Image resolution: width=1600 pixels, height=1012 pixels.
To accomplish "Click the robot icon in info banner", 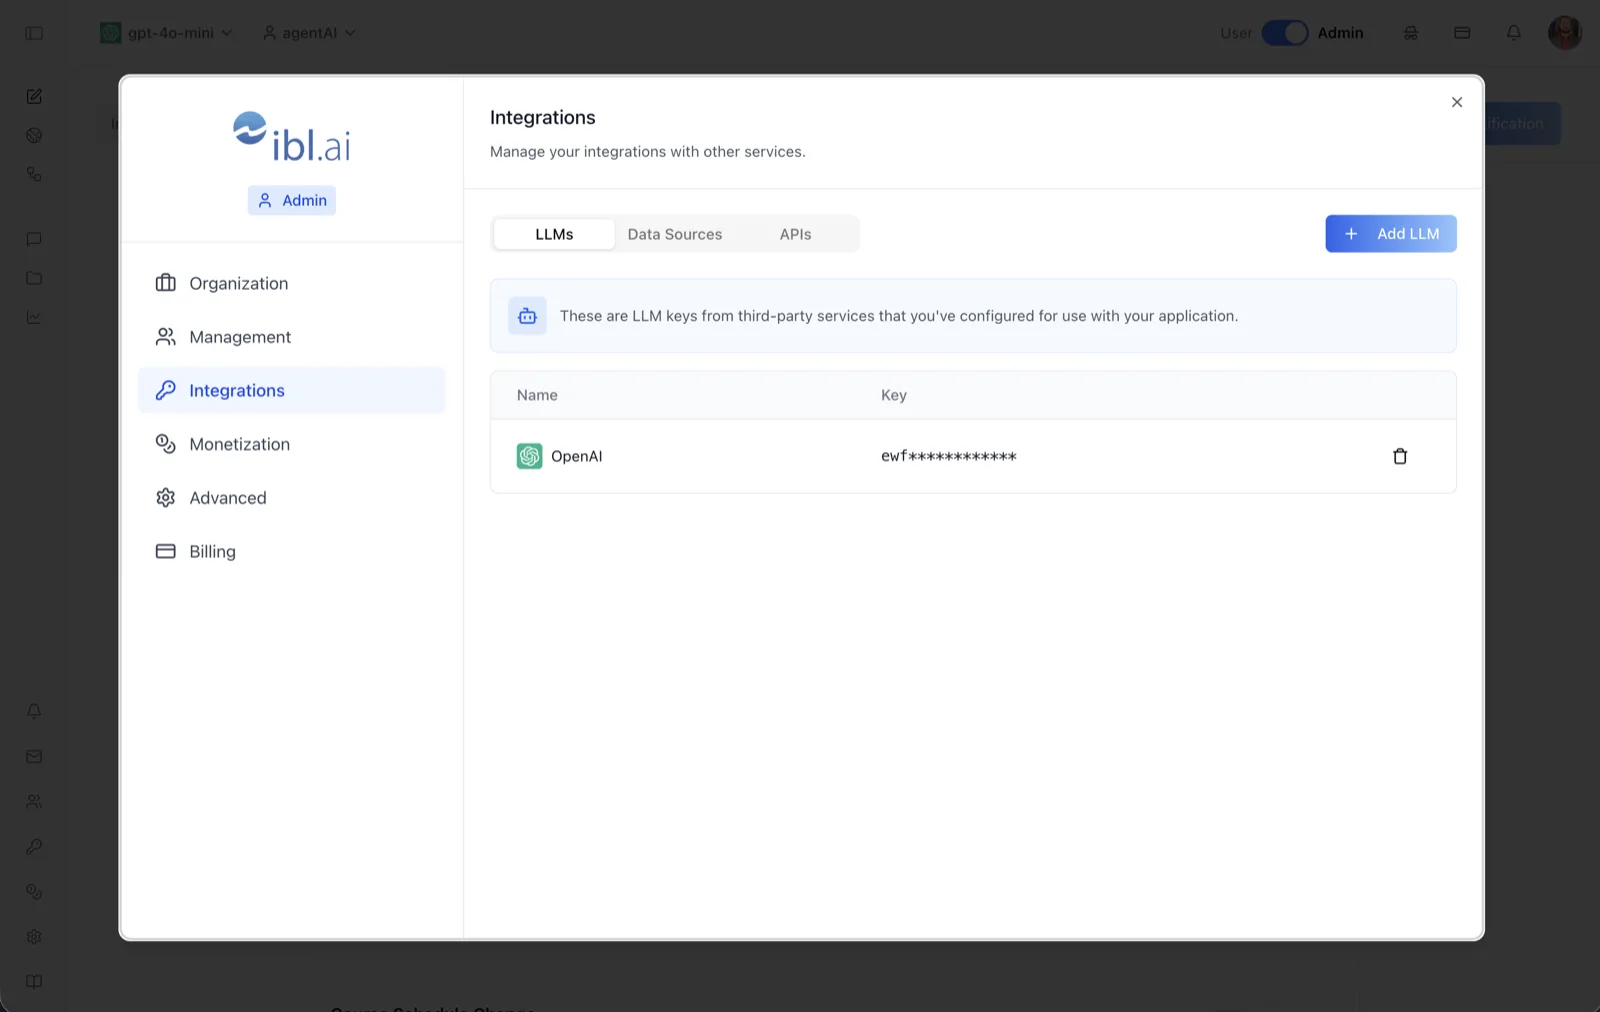I will pos(527,316).
